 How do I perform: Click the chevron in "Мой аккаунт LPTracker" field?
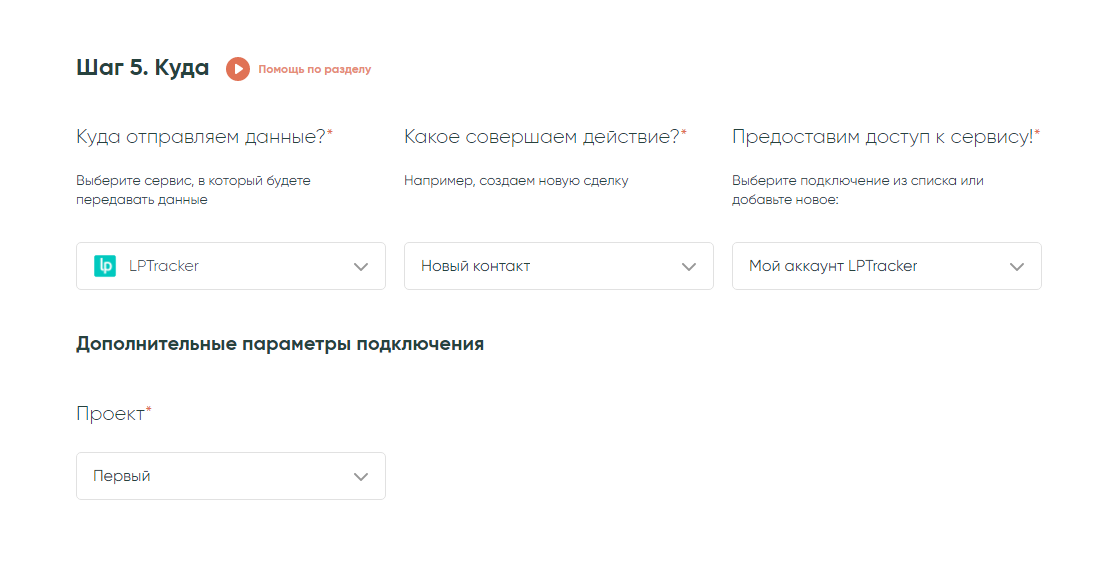[1017, 267]
